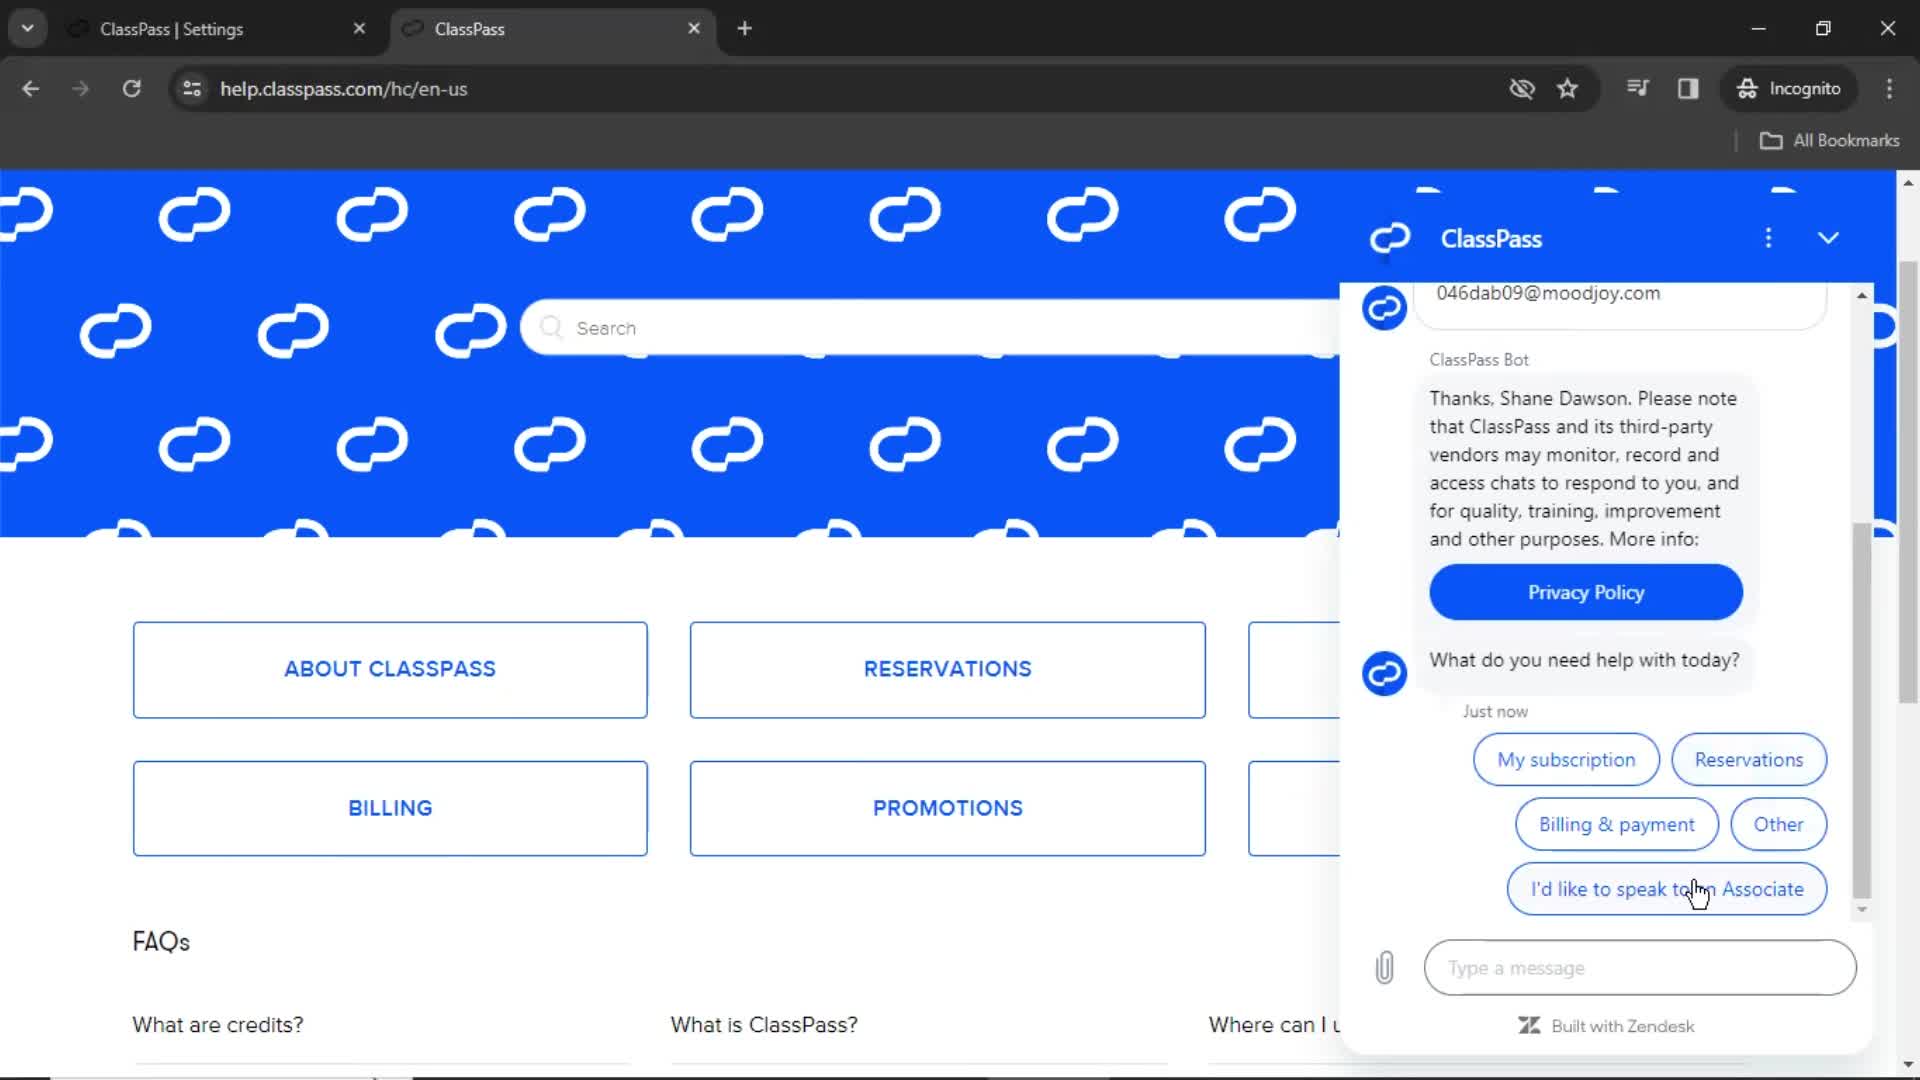
Task: Close the ClassPass | Settings tab
Action: [359, 29]
